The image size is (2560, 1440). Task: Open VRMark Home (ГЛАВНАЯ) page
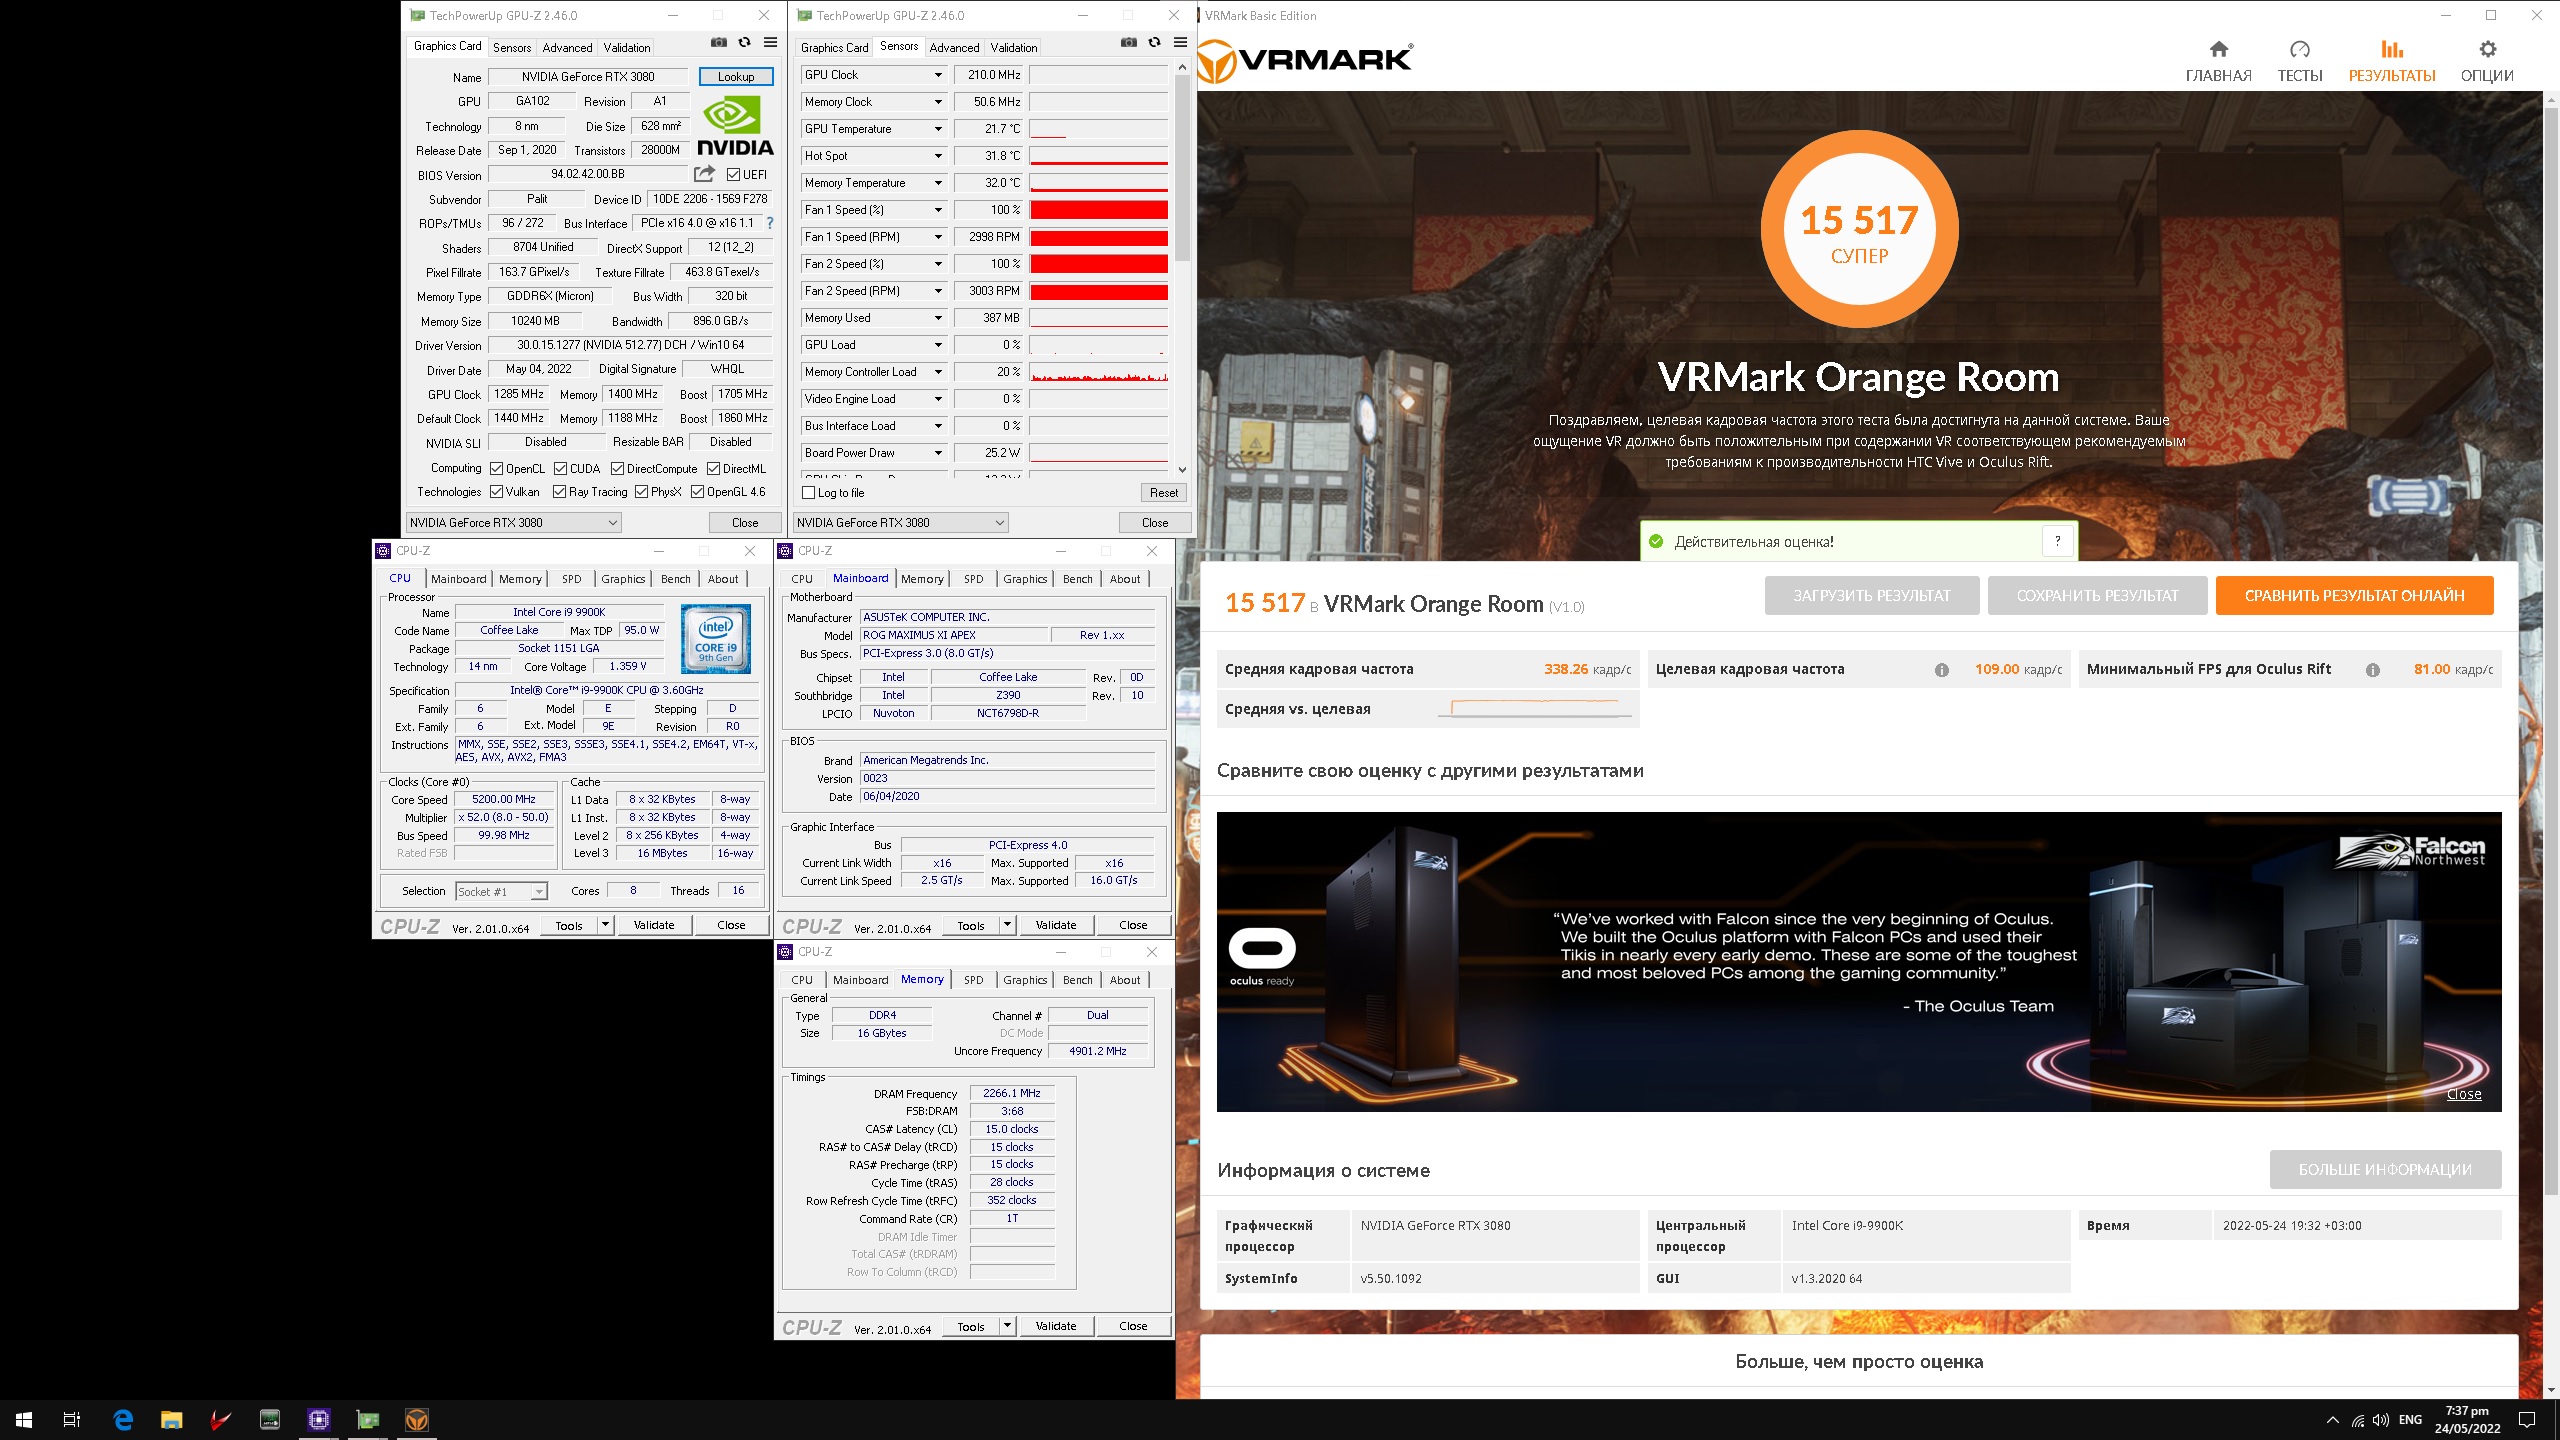(2218, 61)
